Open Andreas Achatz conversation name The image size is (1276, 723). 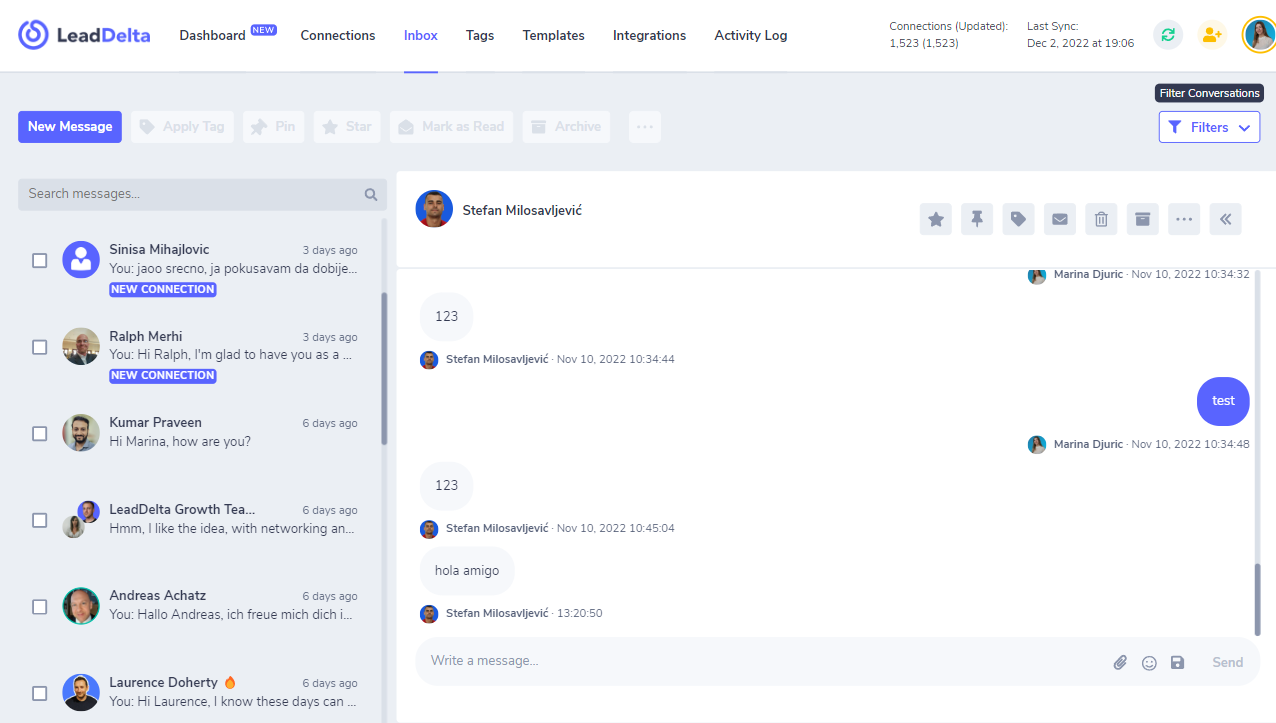pos(157,595)
